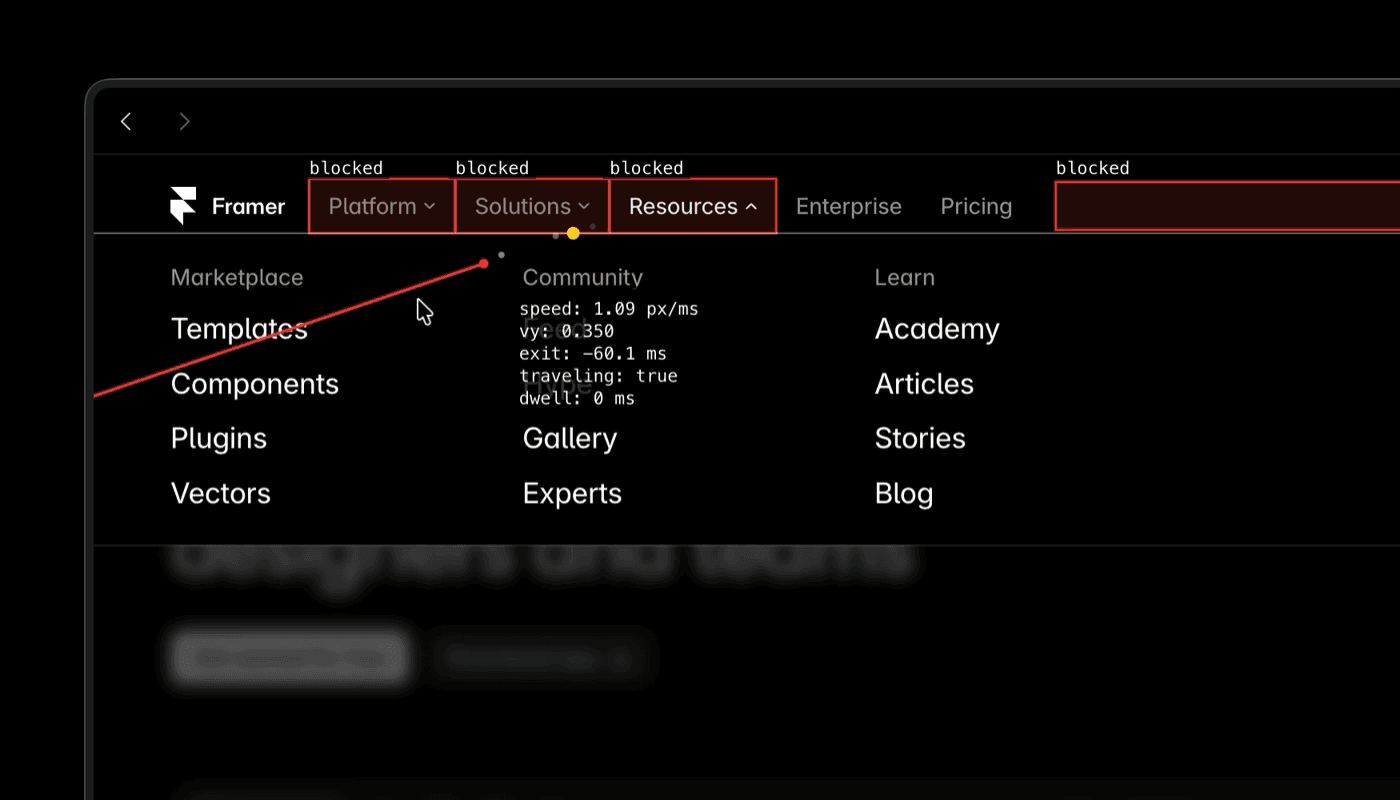
Task: Open the Components link
Action: point(255,384)
